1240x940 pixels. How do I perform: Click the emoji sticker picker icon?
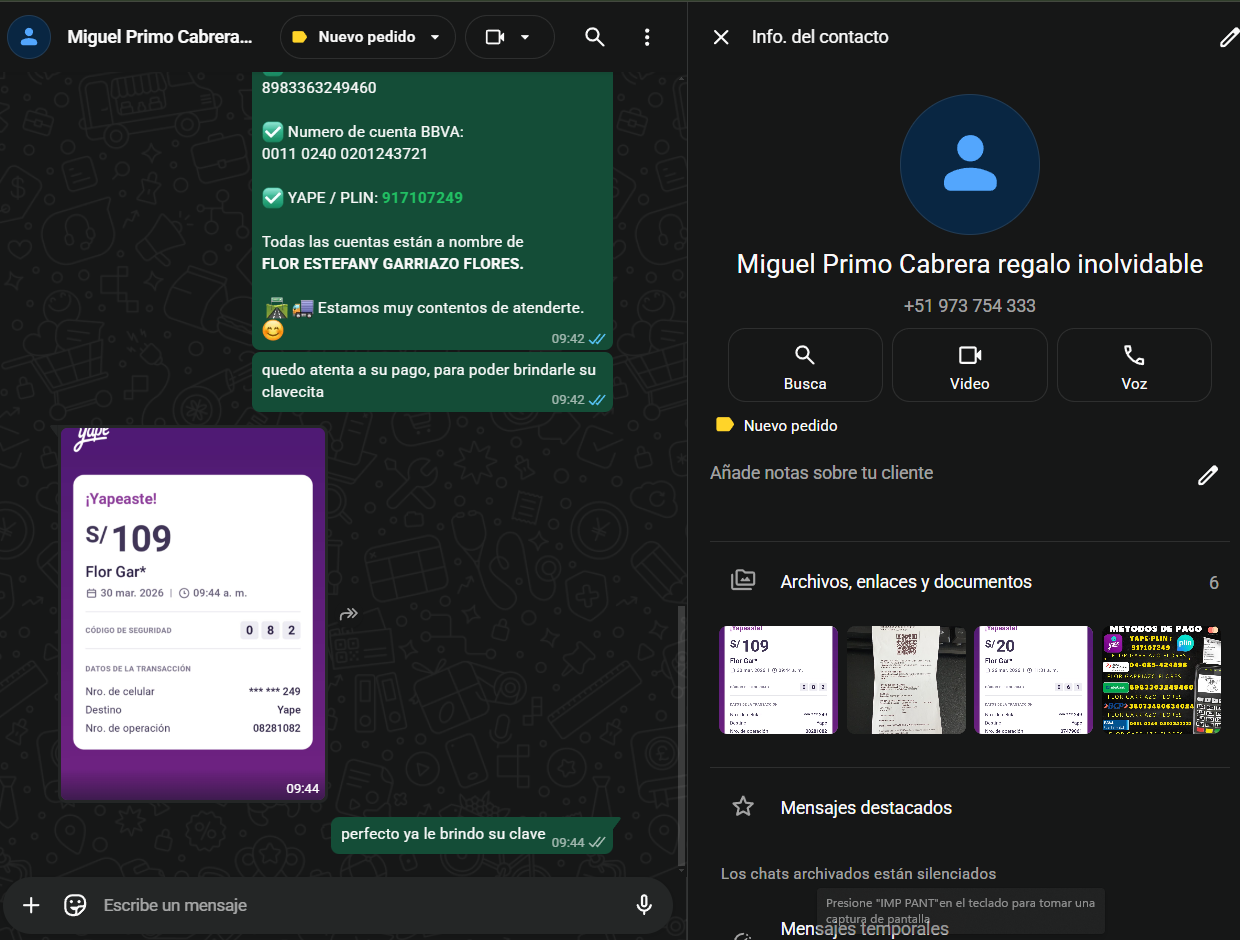(x=75, y=905)
